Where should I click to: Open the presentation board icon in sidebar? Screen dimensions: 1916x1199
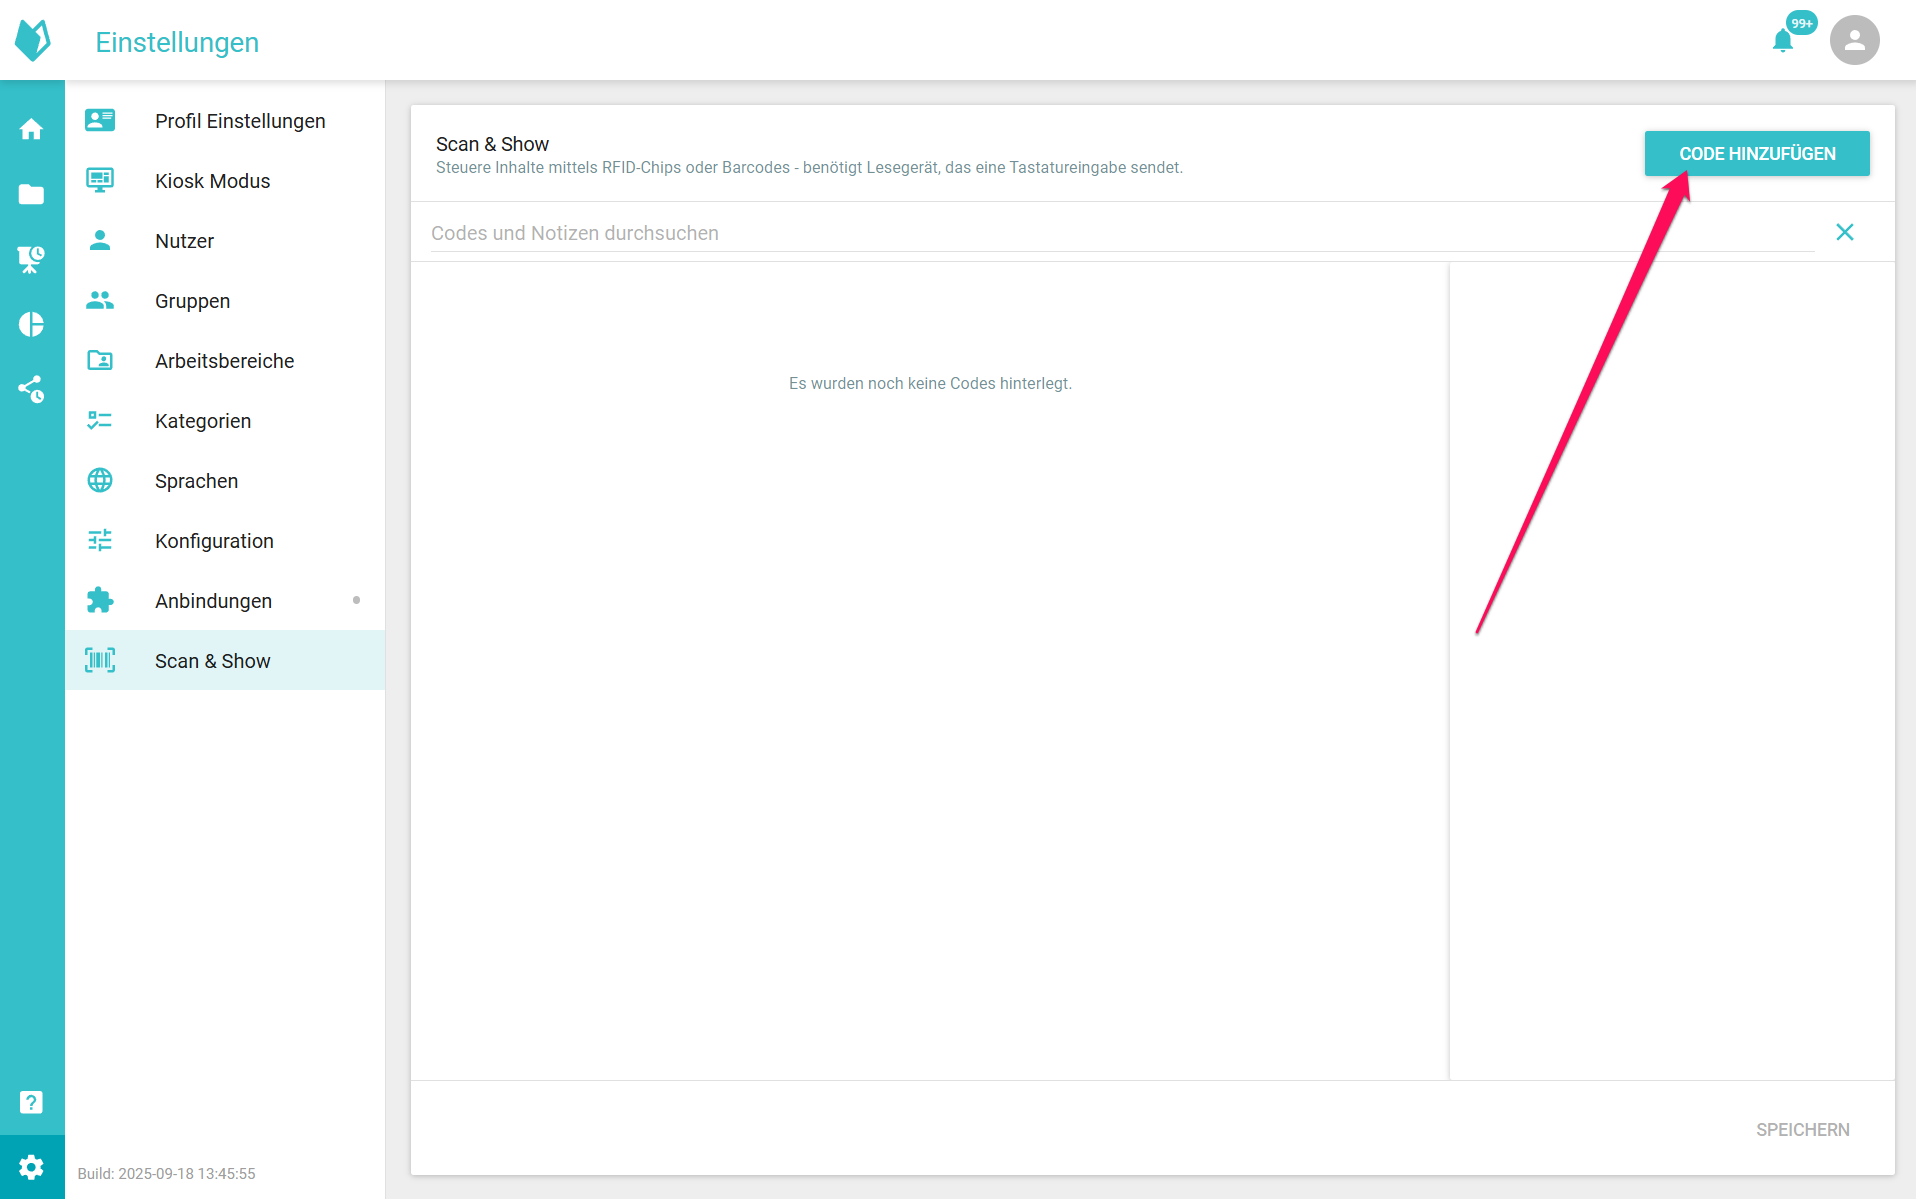31,259
